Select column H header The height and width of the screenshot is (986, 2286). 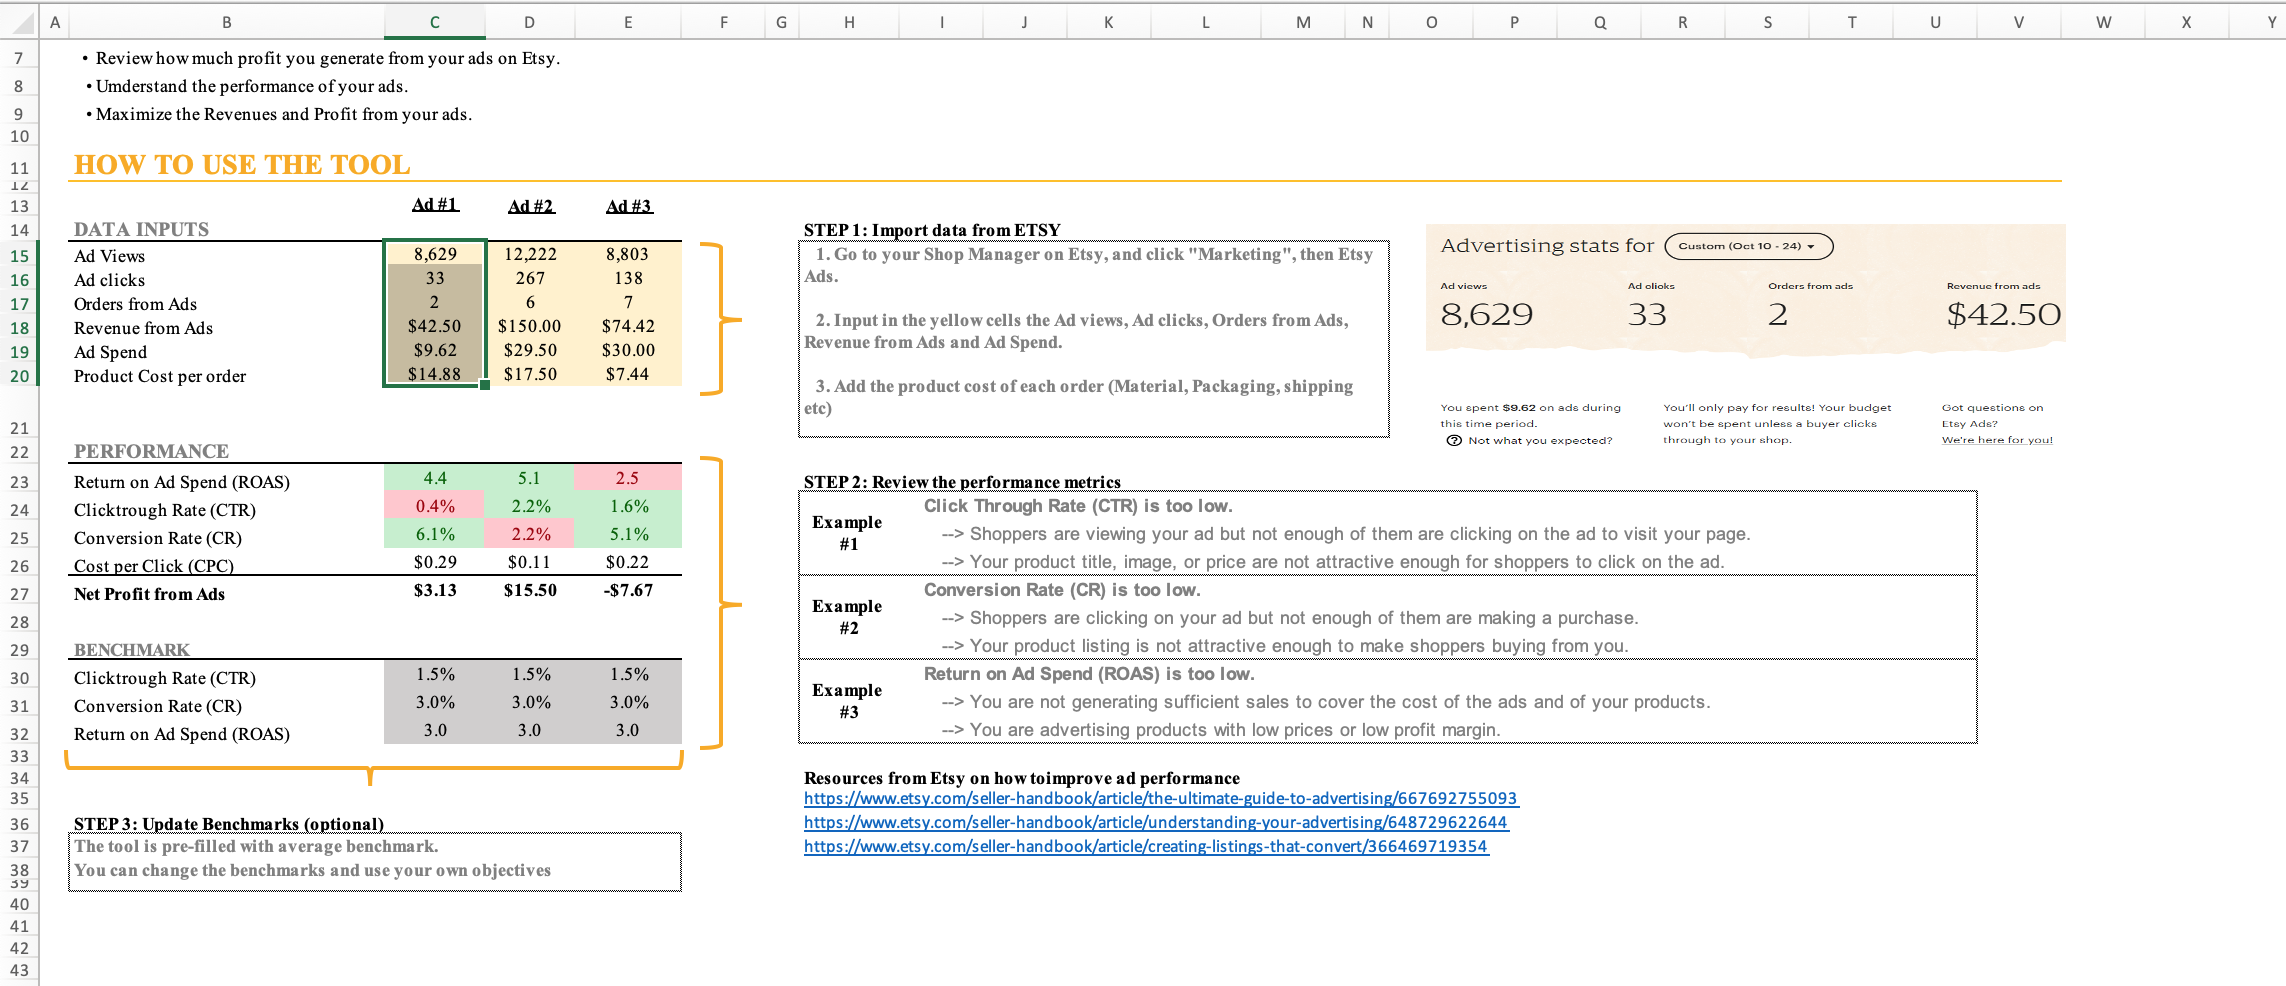[x=849, y=22]
